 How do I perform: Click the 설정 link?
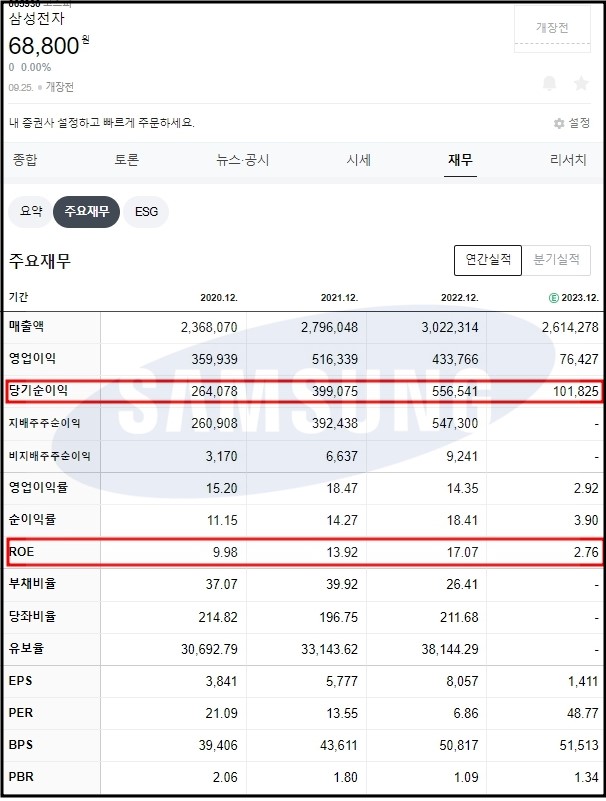579,123
